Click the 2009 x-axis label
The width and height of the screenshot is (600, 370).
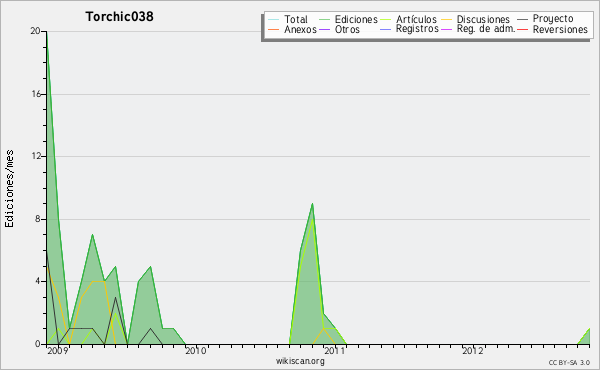coord(57,350)
